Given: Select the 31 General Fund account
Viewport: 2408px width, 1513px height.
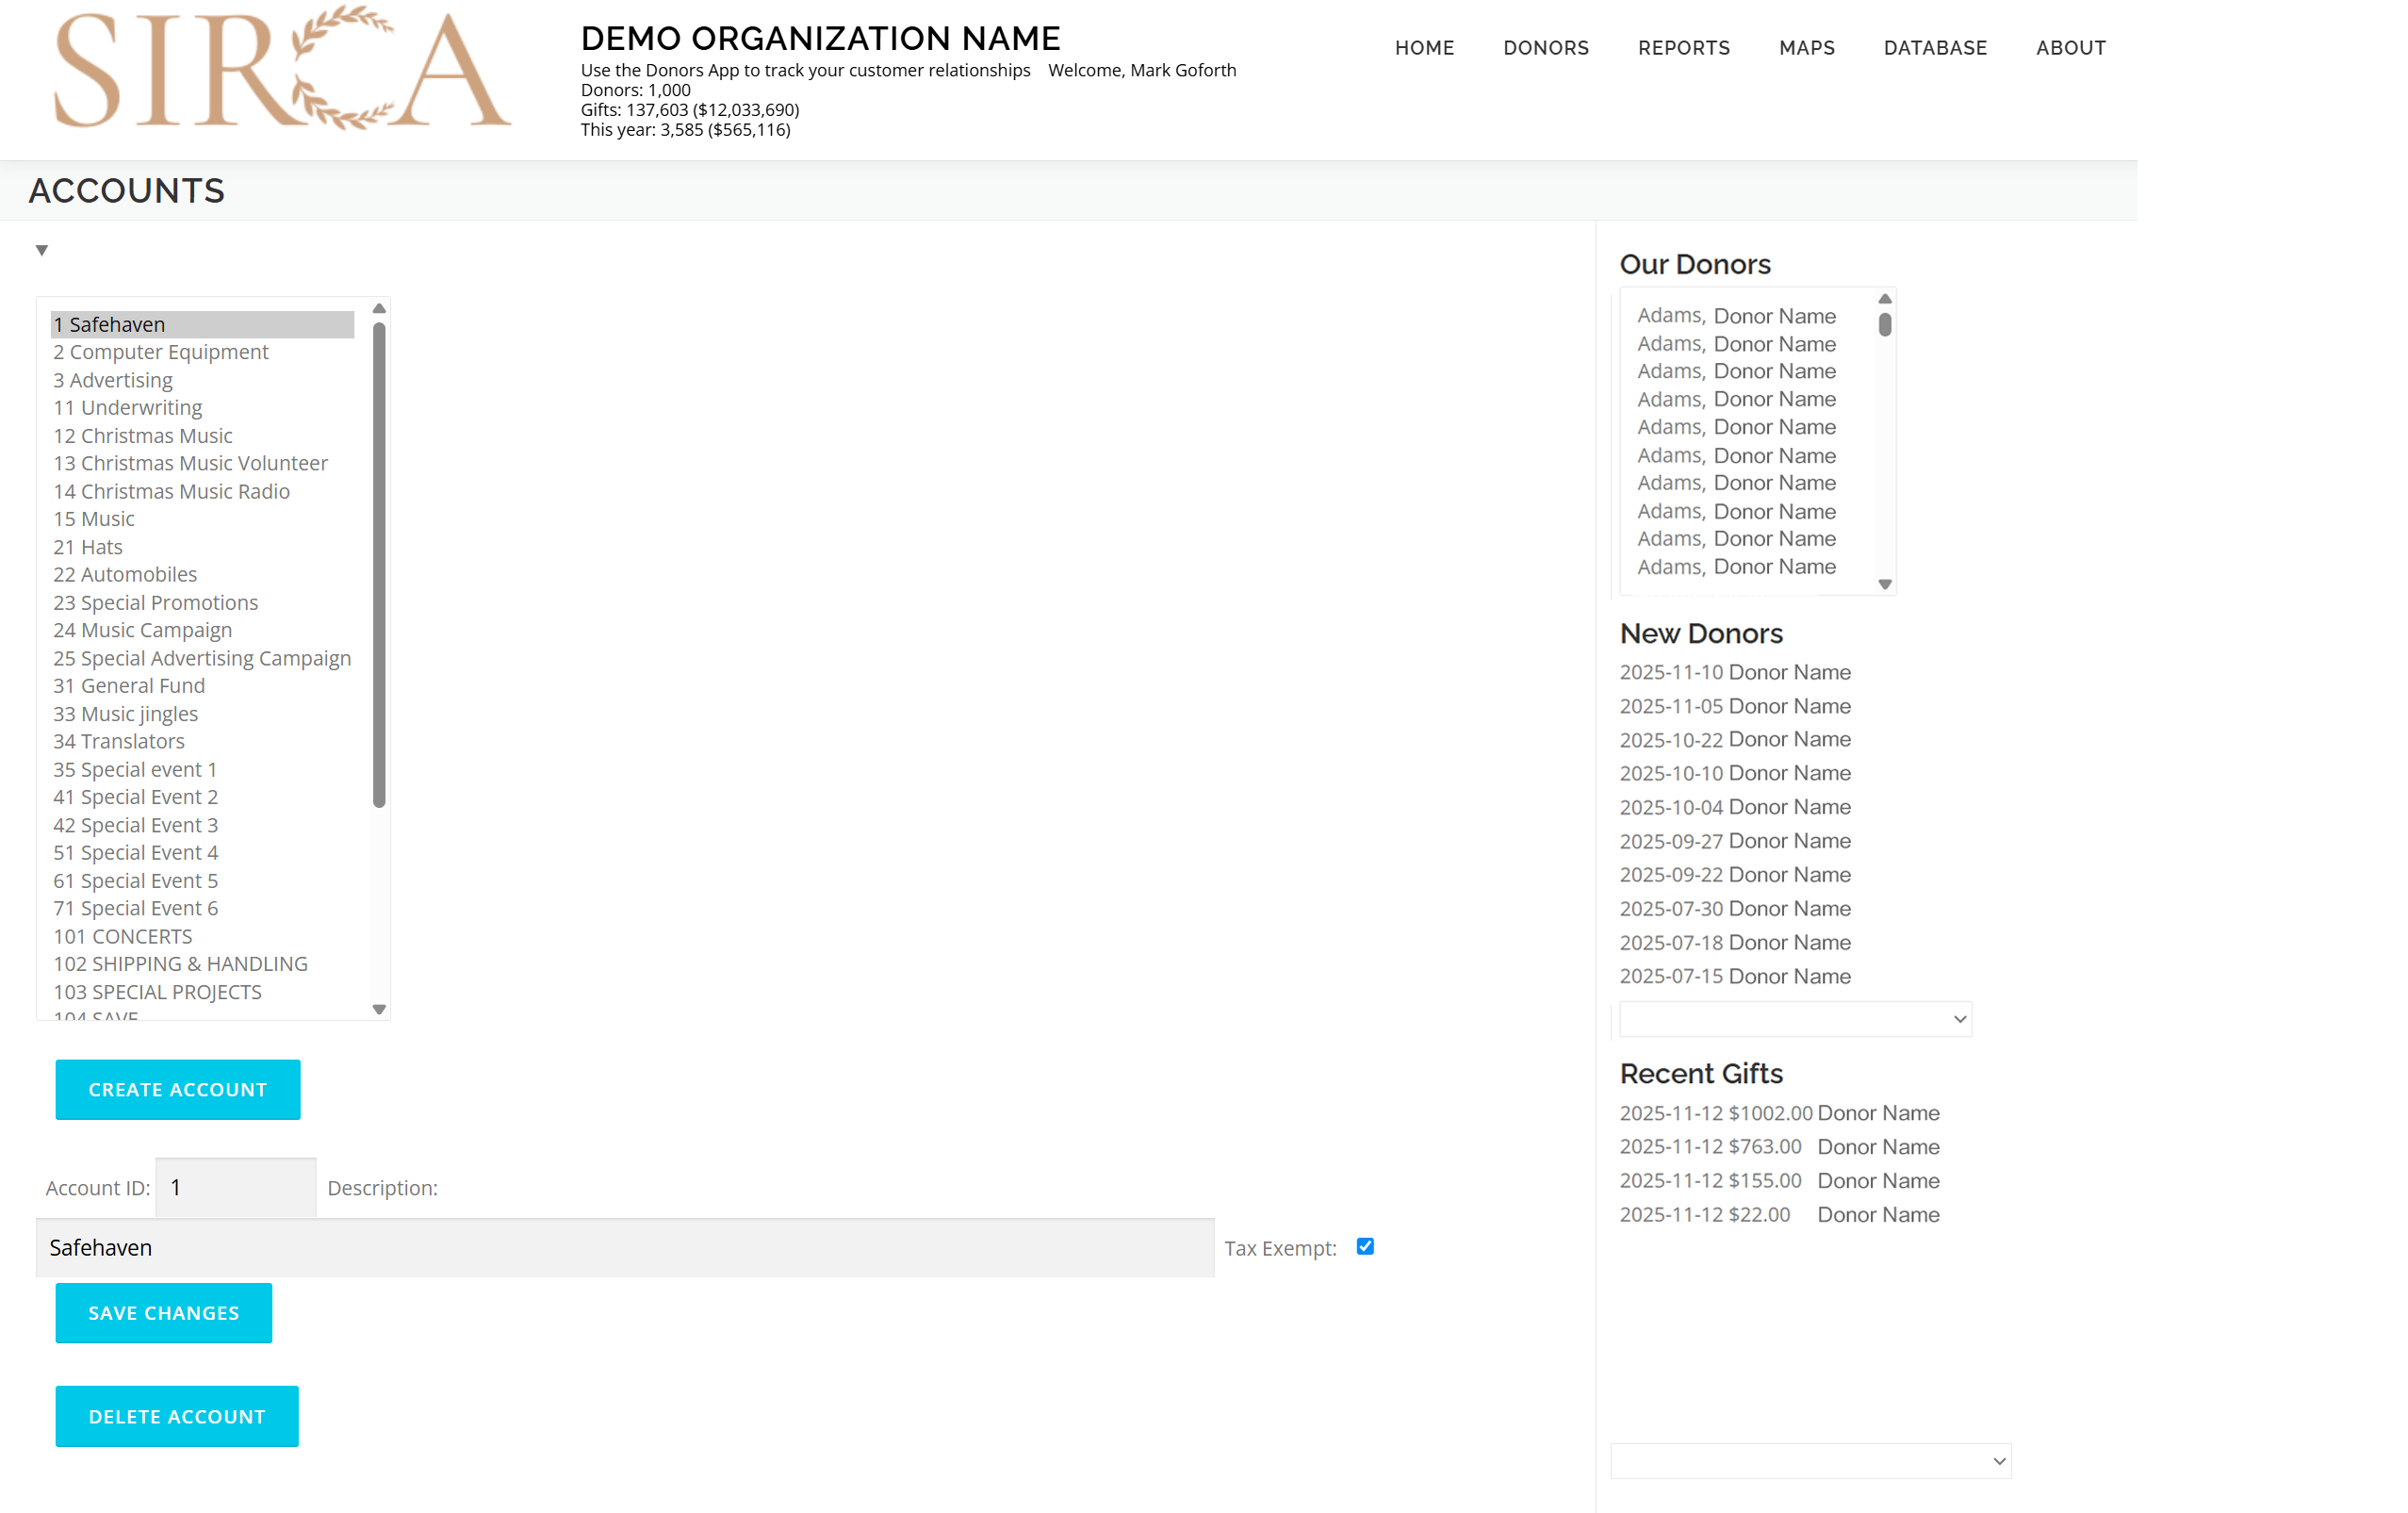Looking at the screenshot, I should [x=129, y=686].
